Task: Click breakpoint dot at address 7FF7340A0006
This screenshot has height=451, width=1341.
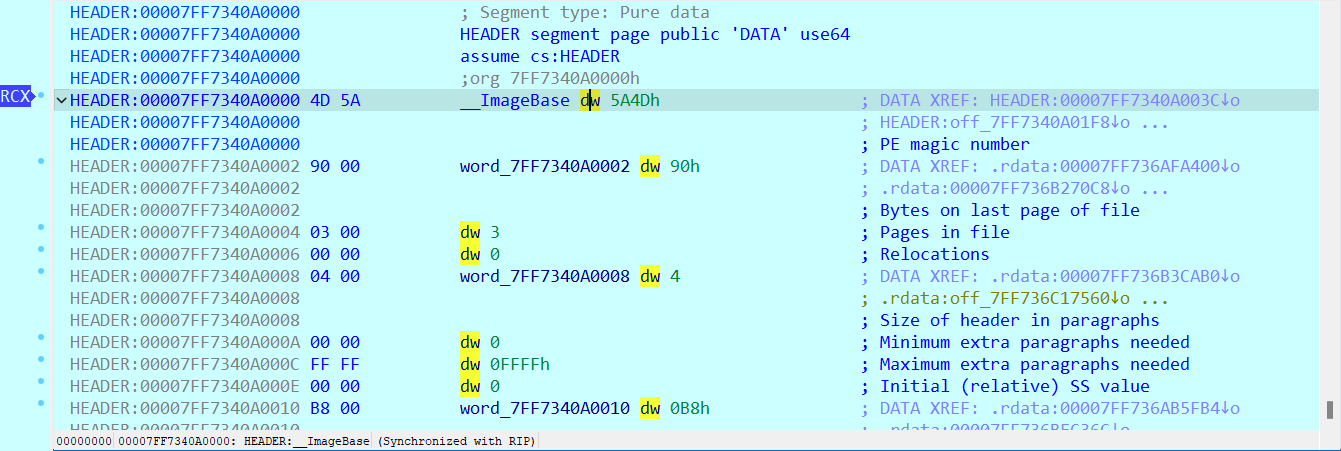Action: [x=41, y=249]
